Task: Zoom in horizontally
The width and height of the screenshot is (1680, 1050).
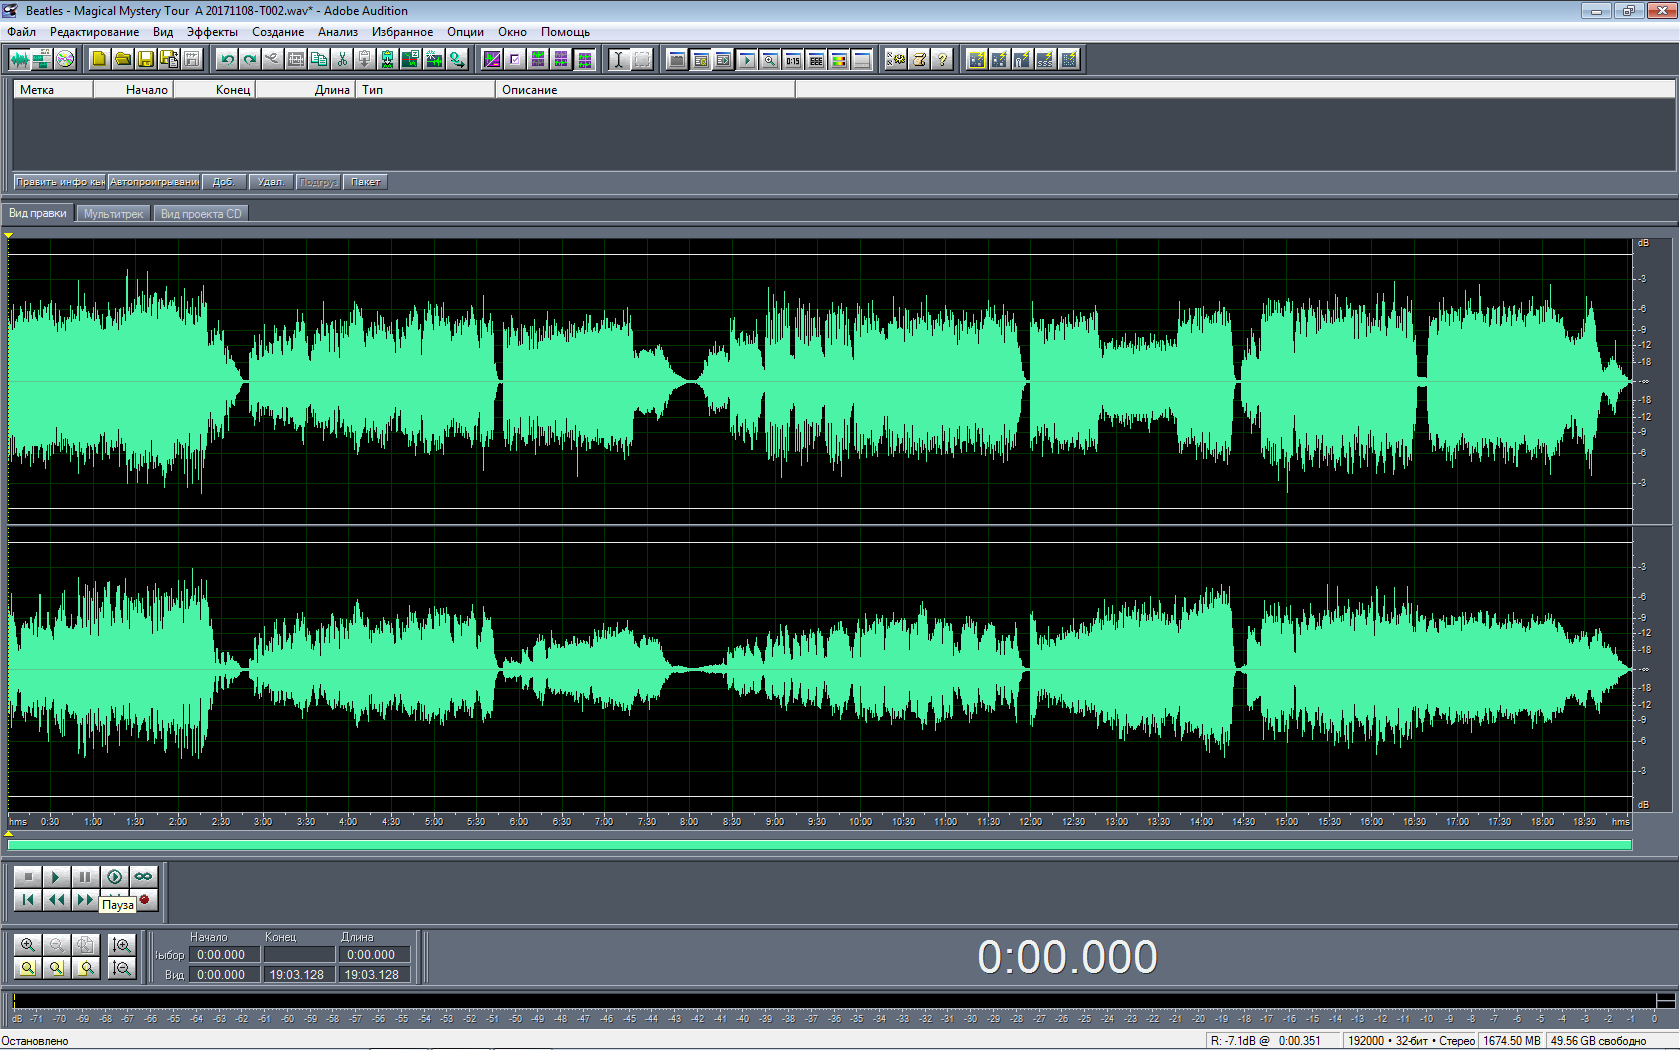Action: [x=28, y=945]
